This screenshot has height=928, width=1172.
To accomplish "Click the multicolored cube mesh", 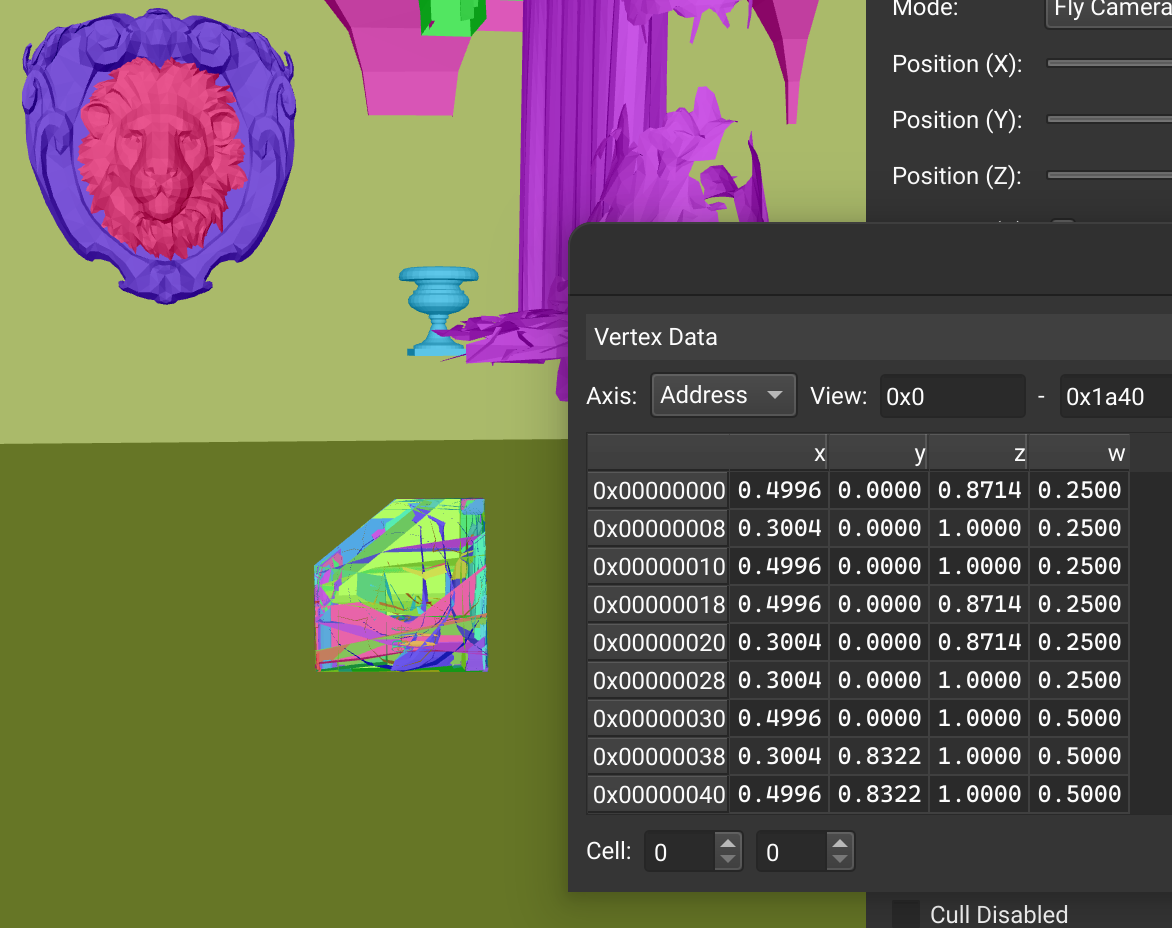I will tap(401, 585).
